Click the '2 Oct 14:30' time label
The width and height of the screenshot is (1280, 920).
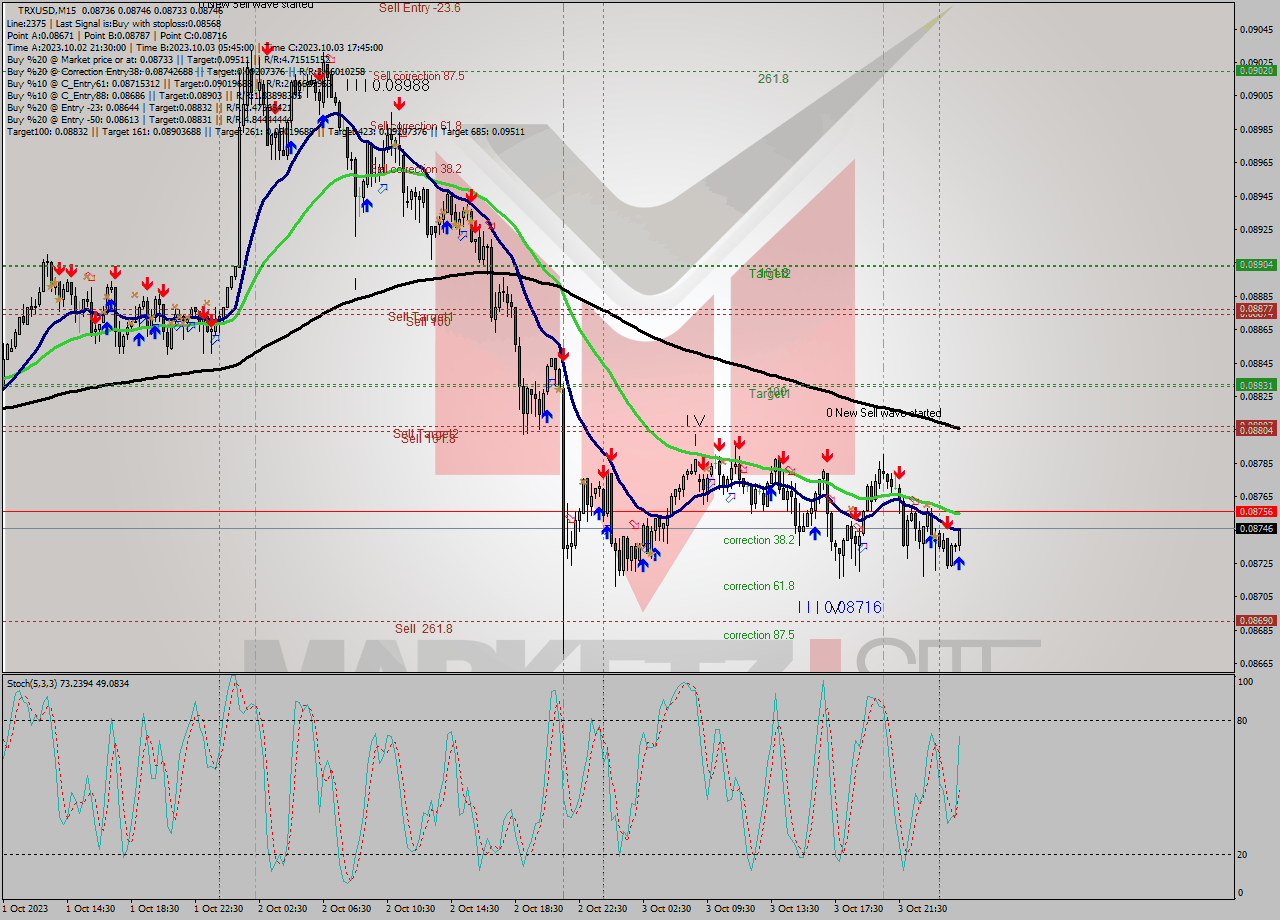475,908
